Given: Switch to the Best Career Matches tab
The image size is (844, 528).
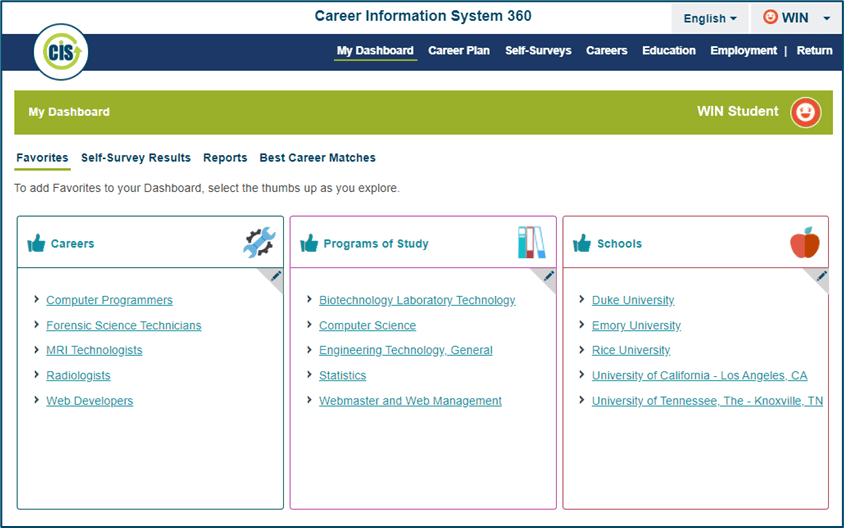Looking at the screenshot, I should click(x=317, y=158).
